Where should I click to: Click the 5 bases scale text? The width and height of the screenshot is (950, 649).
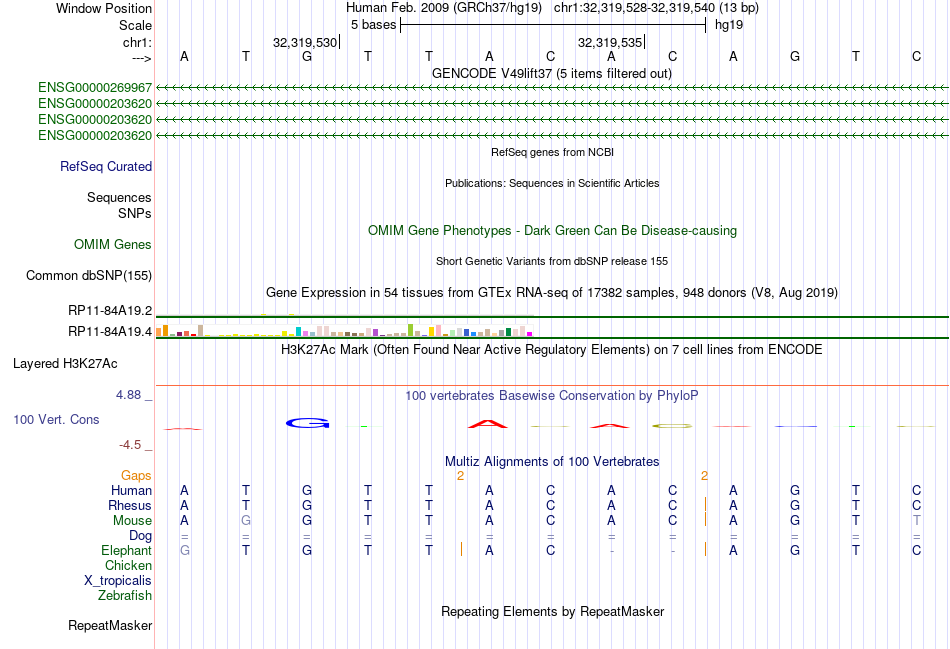pyautogui.click(x=373, y=25)
